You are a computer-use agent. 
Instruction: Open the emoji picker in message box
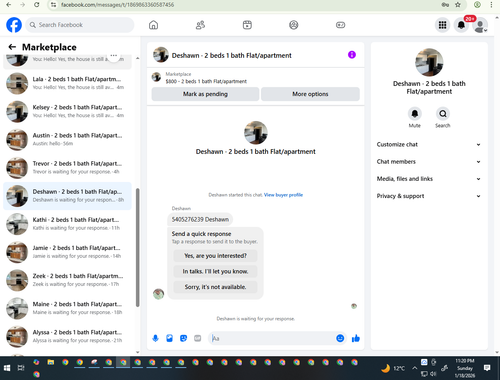(x=340, y=338)
